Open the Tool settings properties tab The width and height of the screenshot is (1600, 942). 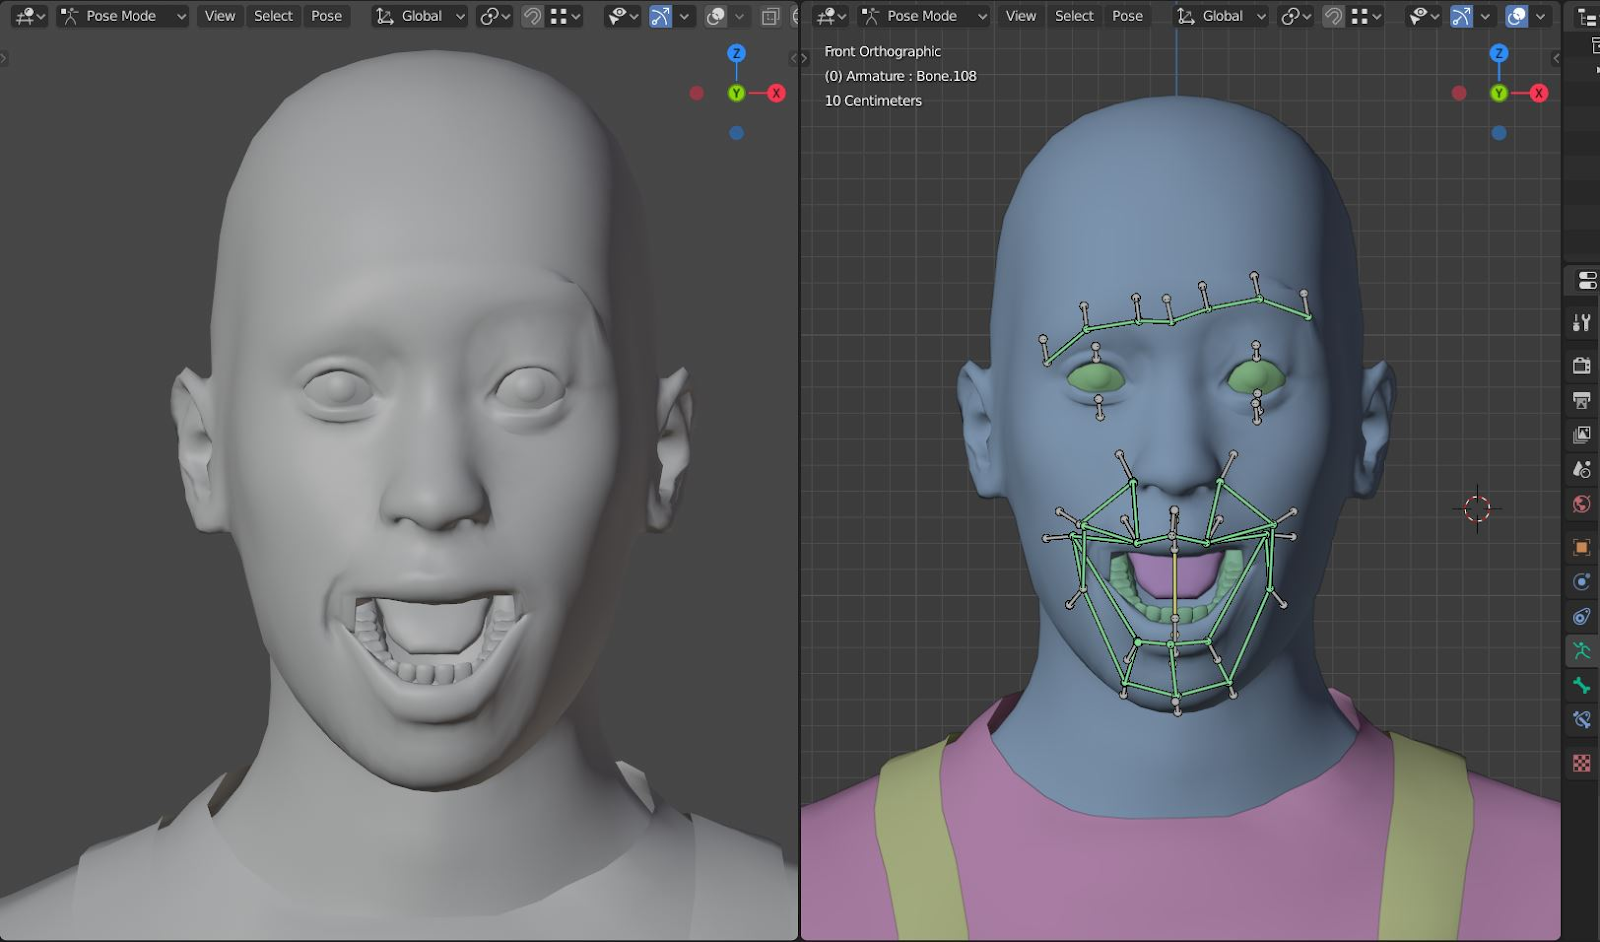(1581, 323)
